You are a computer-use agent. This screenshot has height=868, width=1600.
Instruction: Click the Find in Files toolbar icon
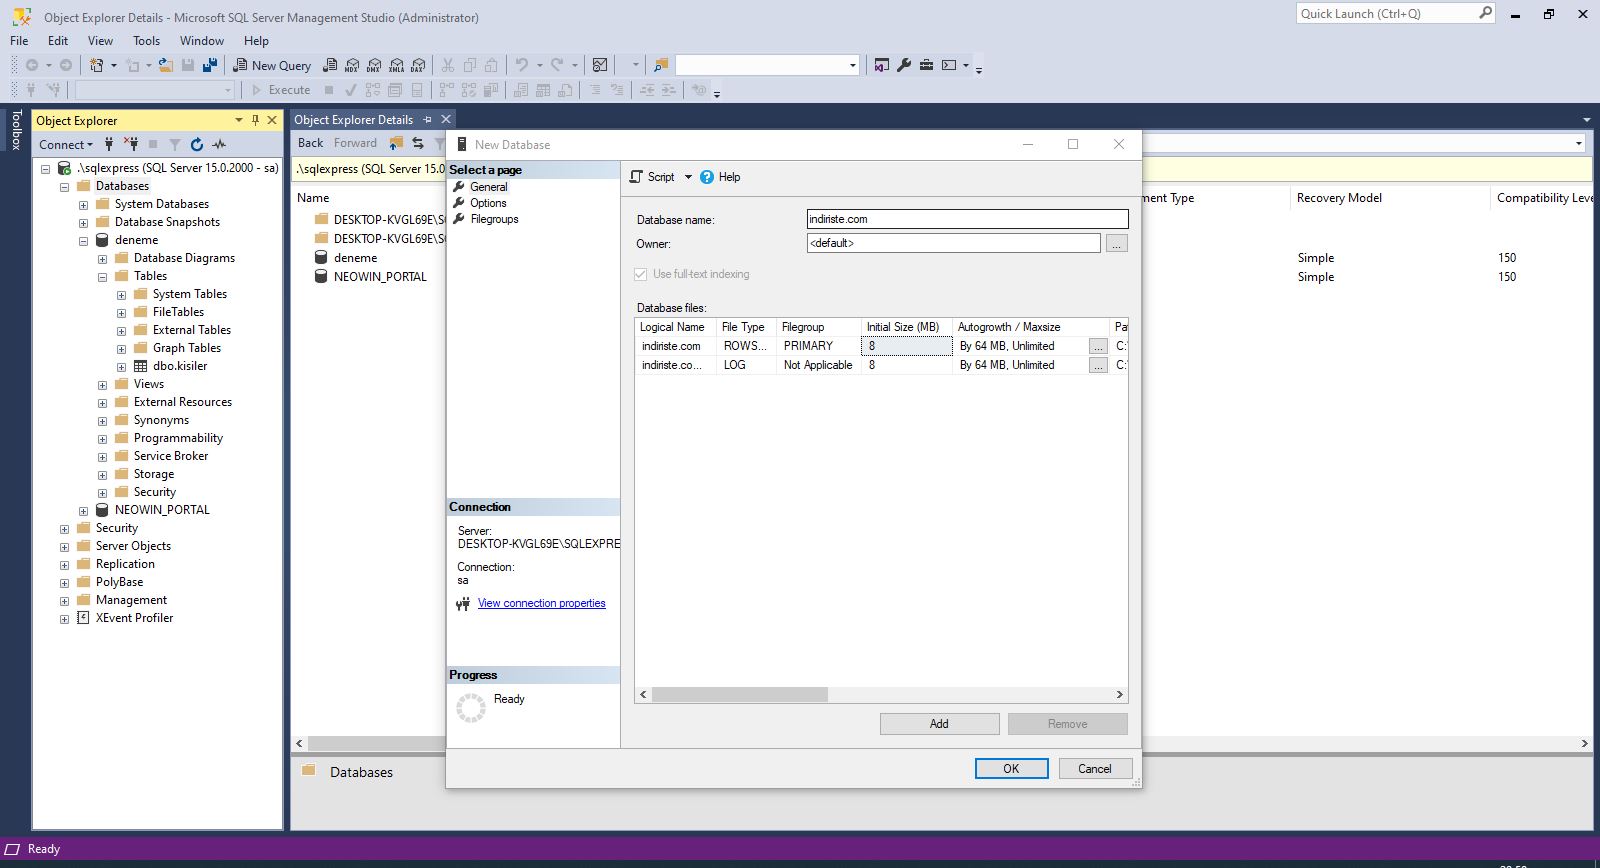click(x=661, y=65)
